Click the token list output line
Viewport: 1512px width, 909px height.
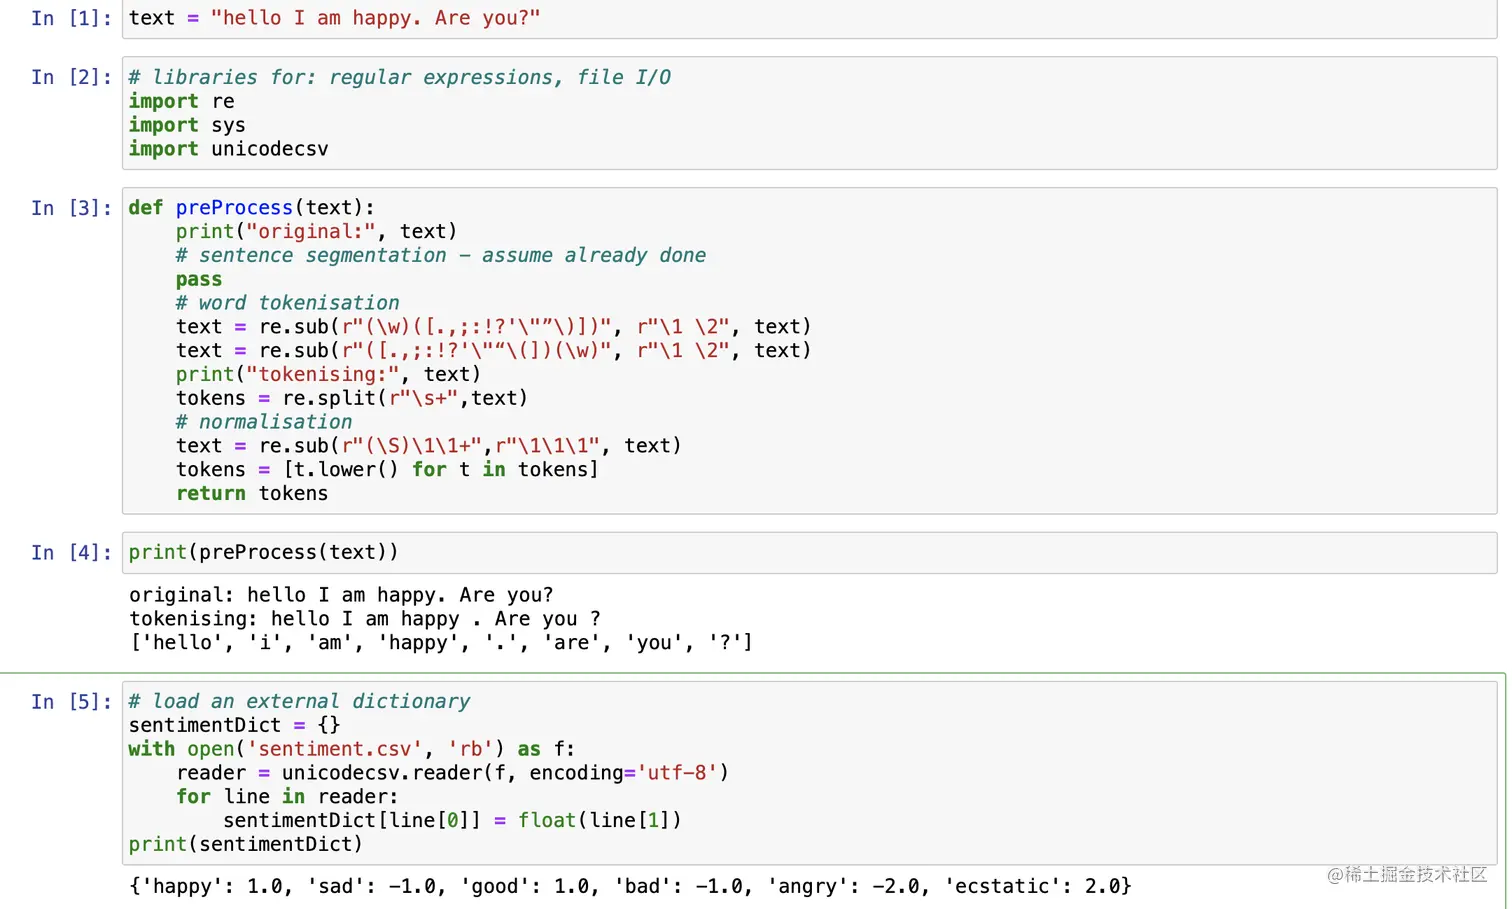[x=440, y=643]
